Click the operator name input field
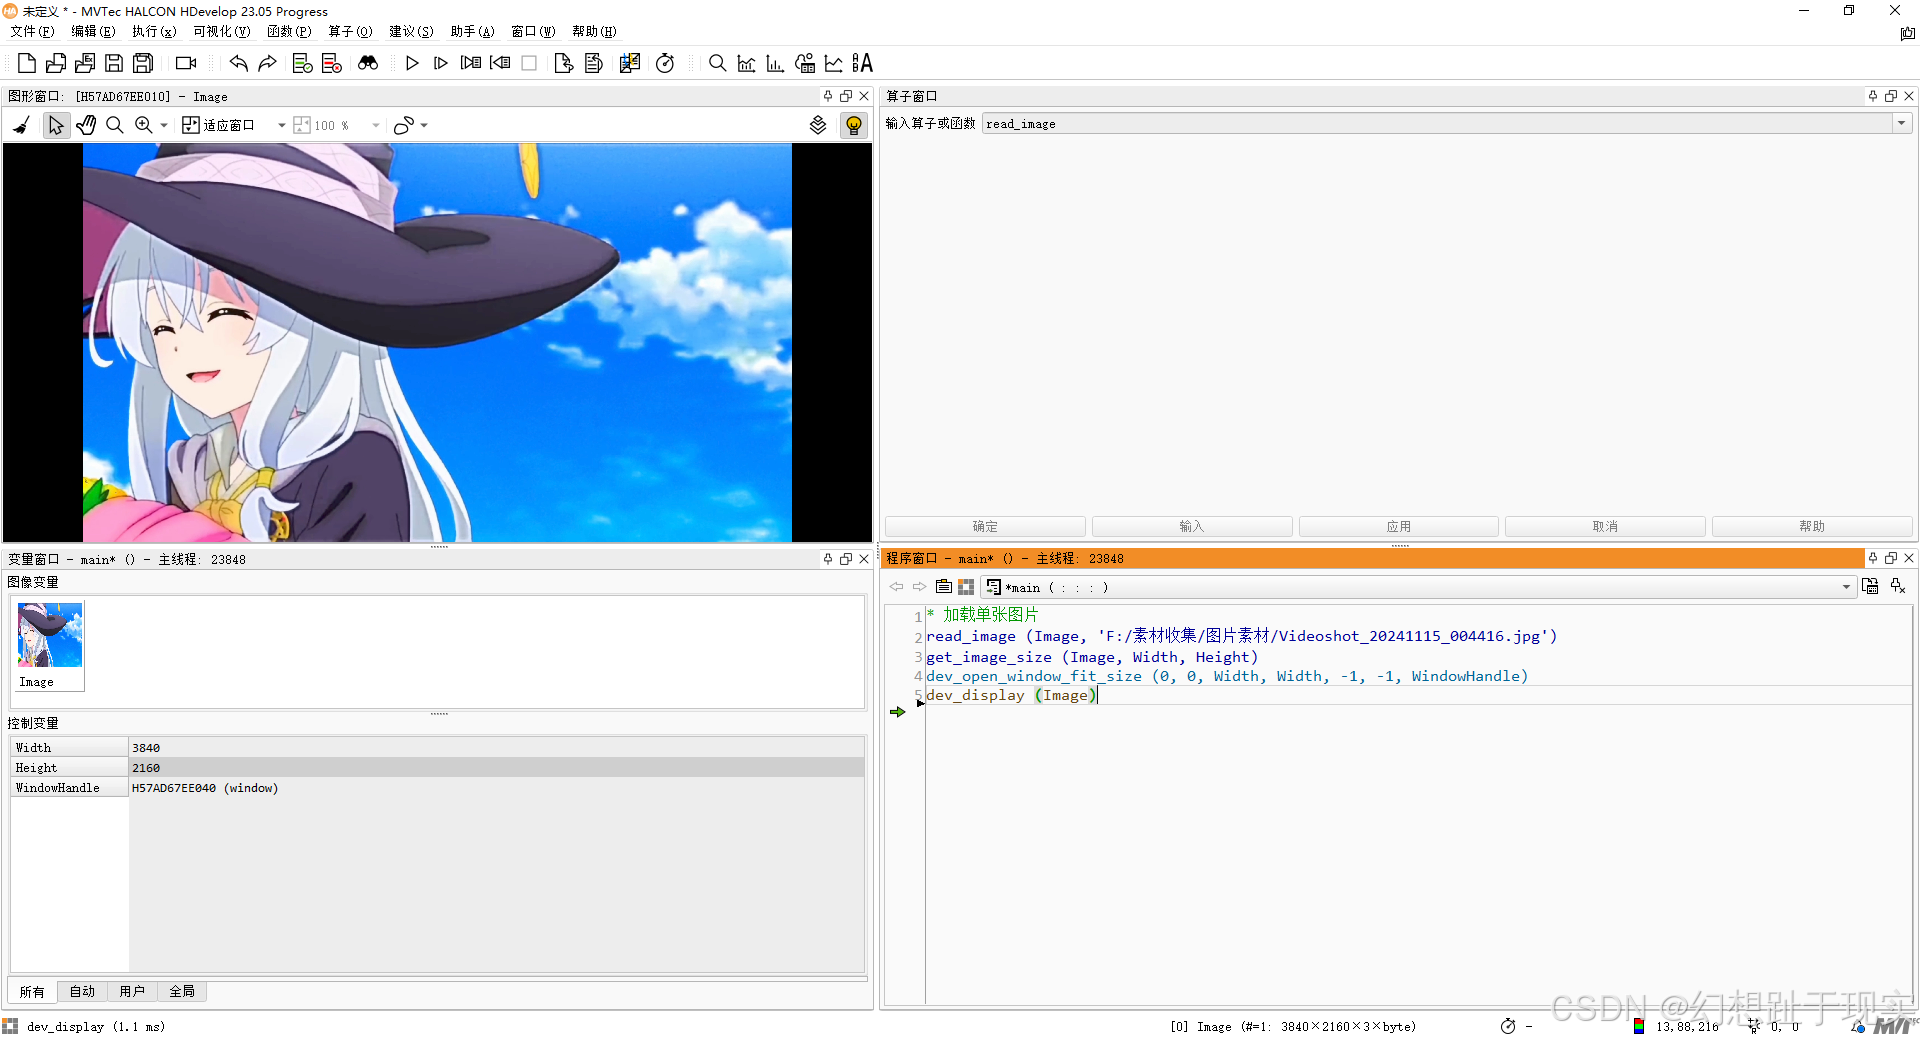This screenshot has height=1040, width=1920. (x=1437, y=124)
